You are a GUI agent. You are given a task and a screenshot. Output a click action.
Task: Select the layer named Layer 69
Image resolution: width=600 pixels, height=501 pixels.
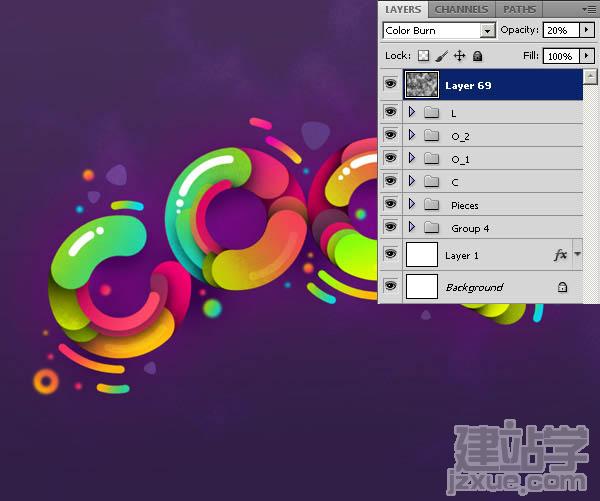pyautogui.click(x=468, y=85)
